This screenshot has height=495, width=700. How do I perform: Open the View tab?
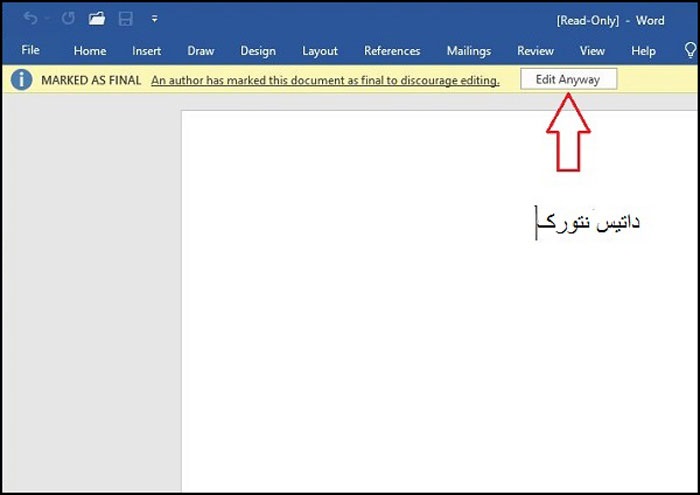pos(592,51)
